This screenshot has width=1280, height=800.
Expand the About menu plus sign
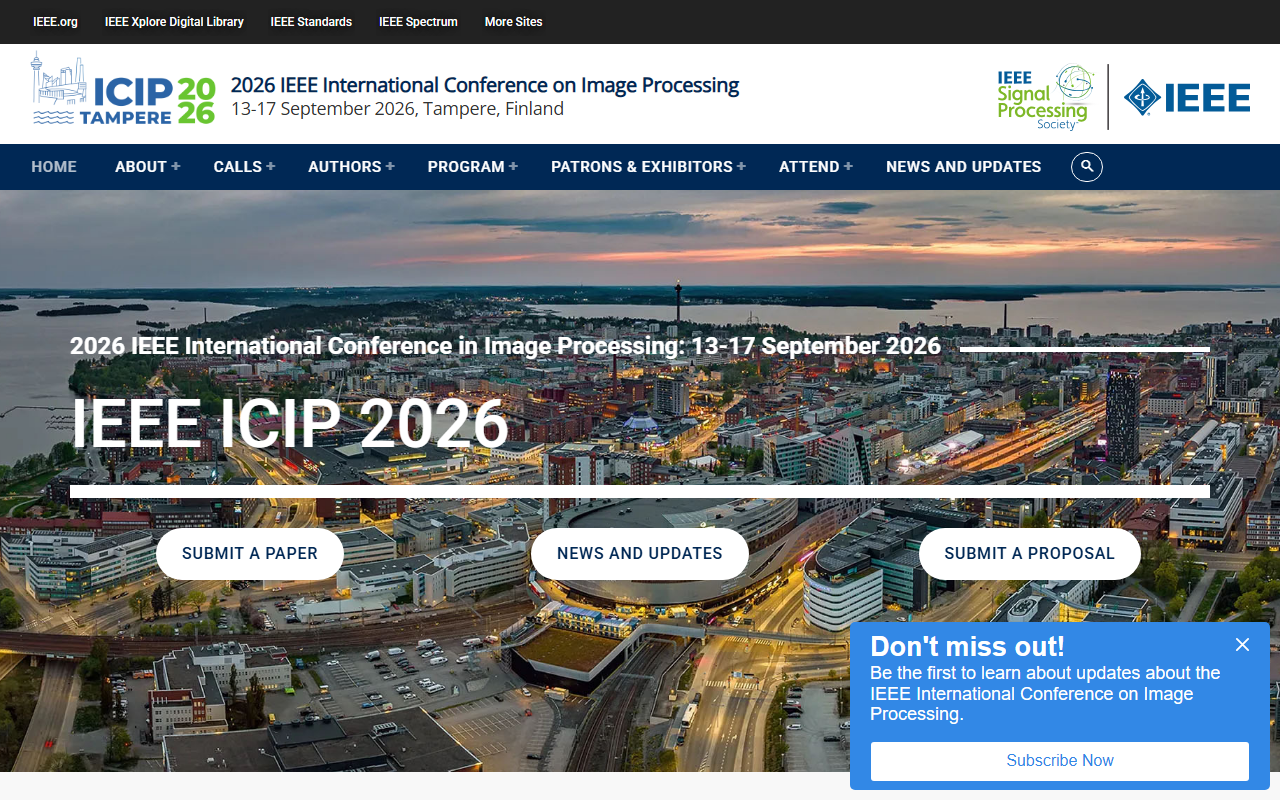pyautogui.click(x=176, y=167)
